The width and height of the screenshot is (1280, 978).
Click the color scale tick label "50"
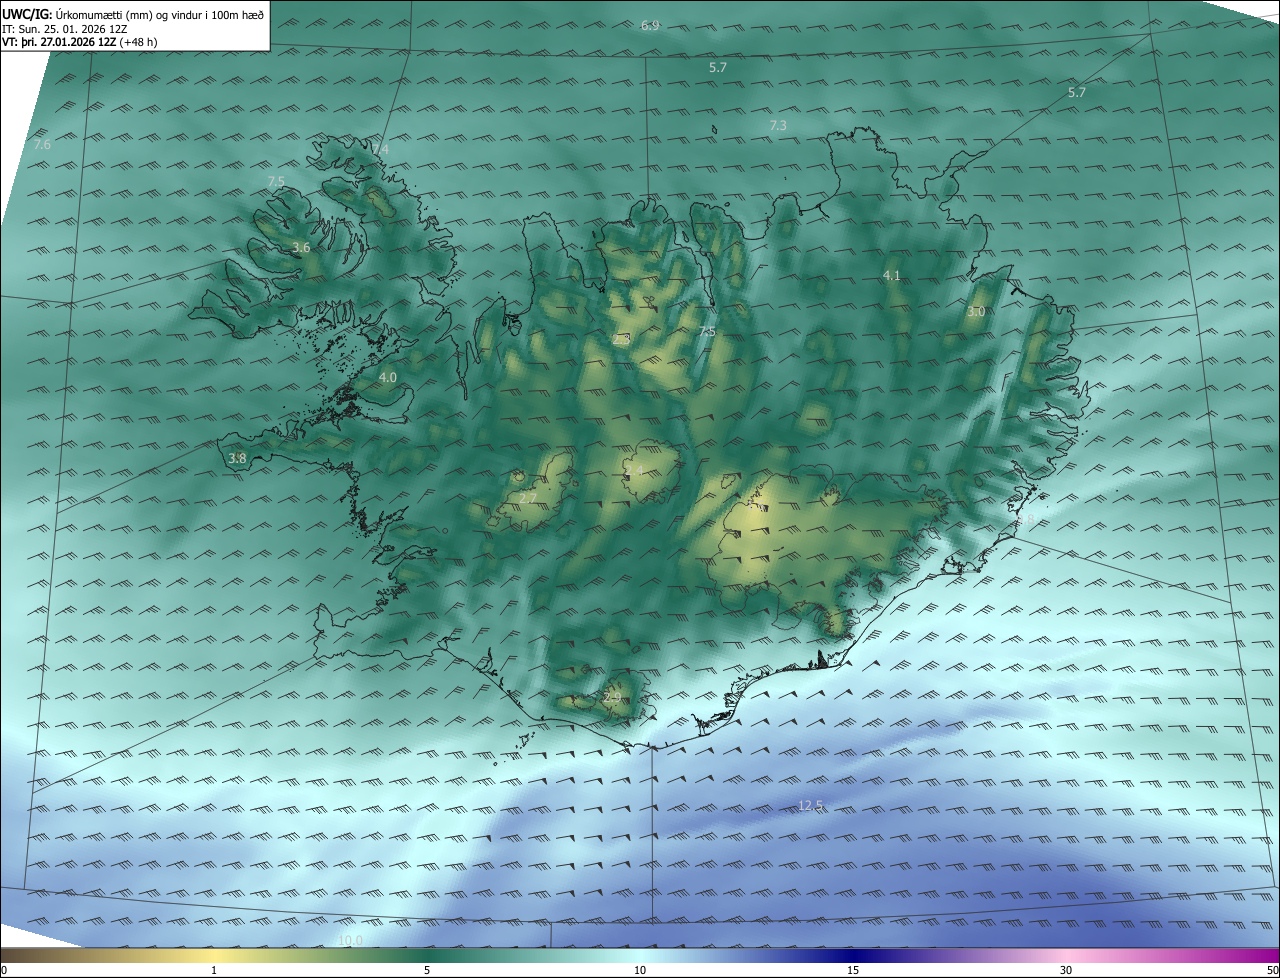coord(1272,971)
